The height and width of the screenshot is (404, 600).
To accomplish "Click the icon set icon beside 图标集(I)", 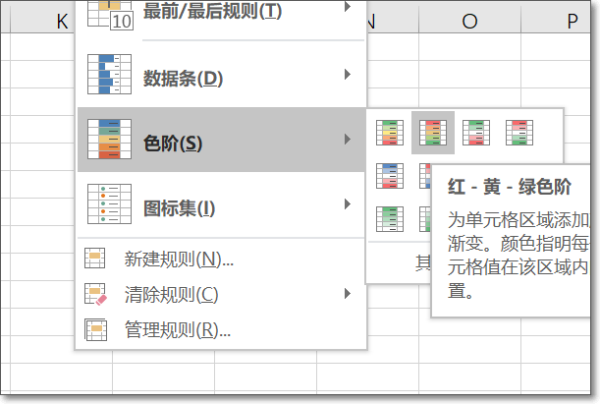I will (109, 204).
